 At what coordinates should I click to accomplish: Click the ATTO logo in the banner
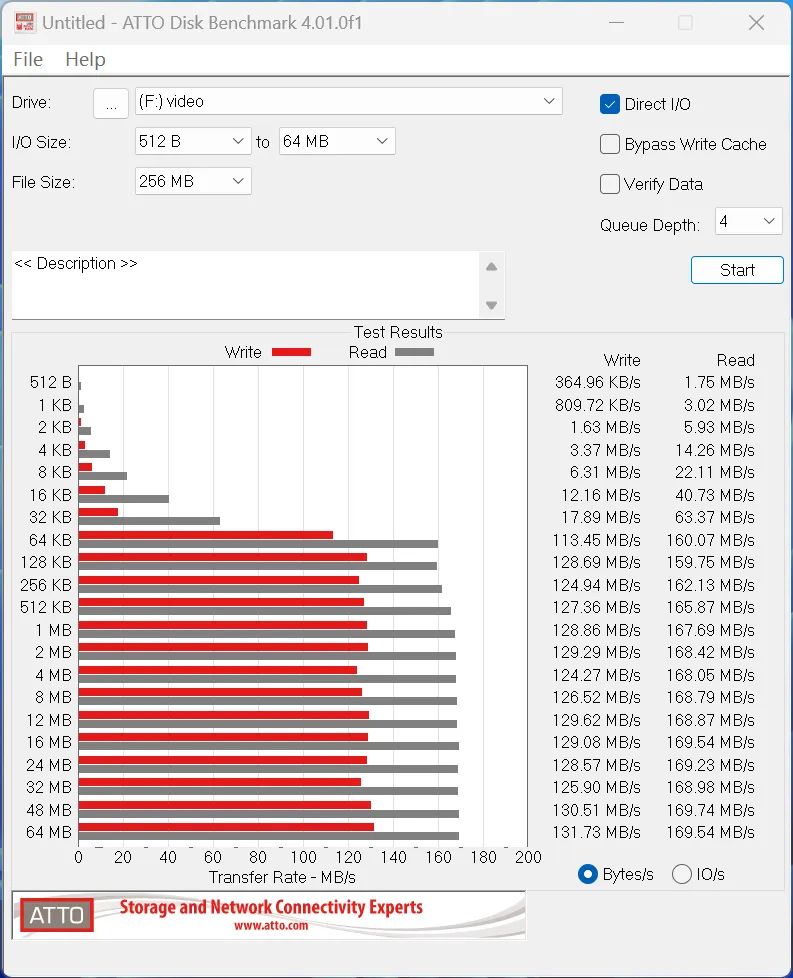[x=56, y=915]
